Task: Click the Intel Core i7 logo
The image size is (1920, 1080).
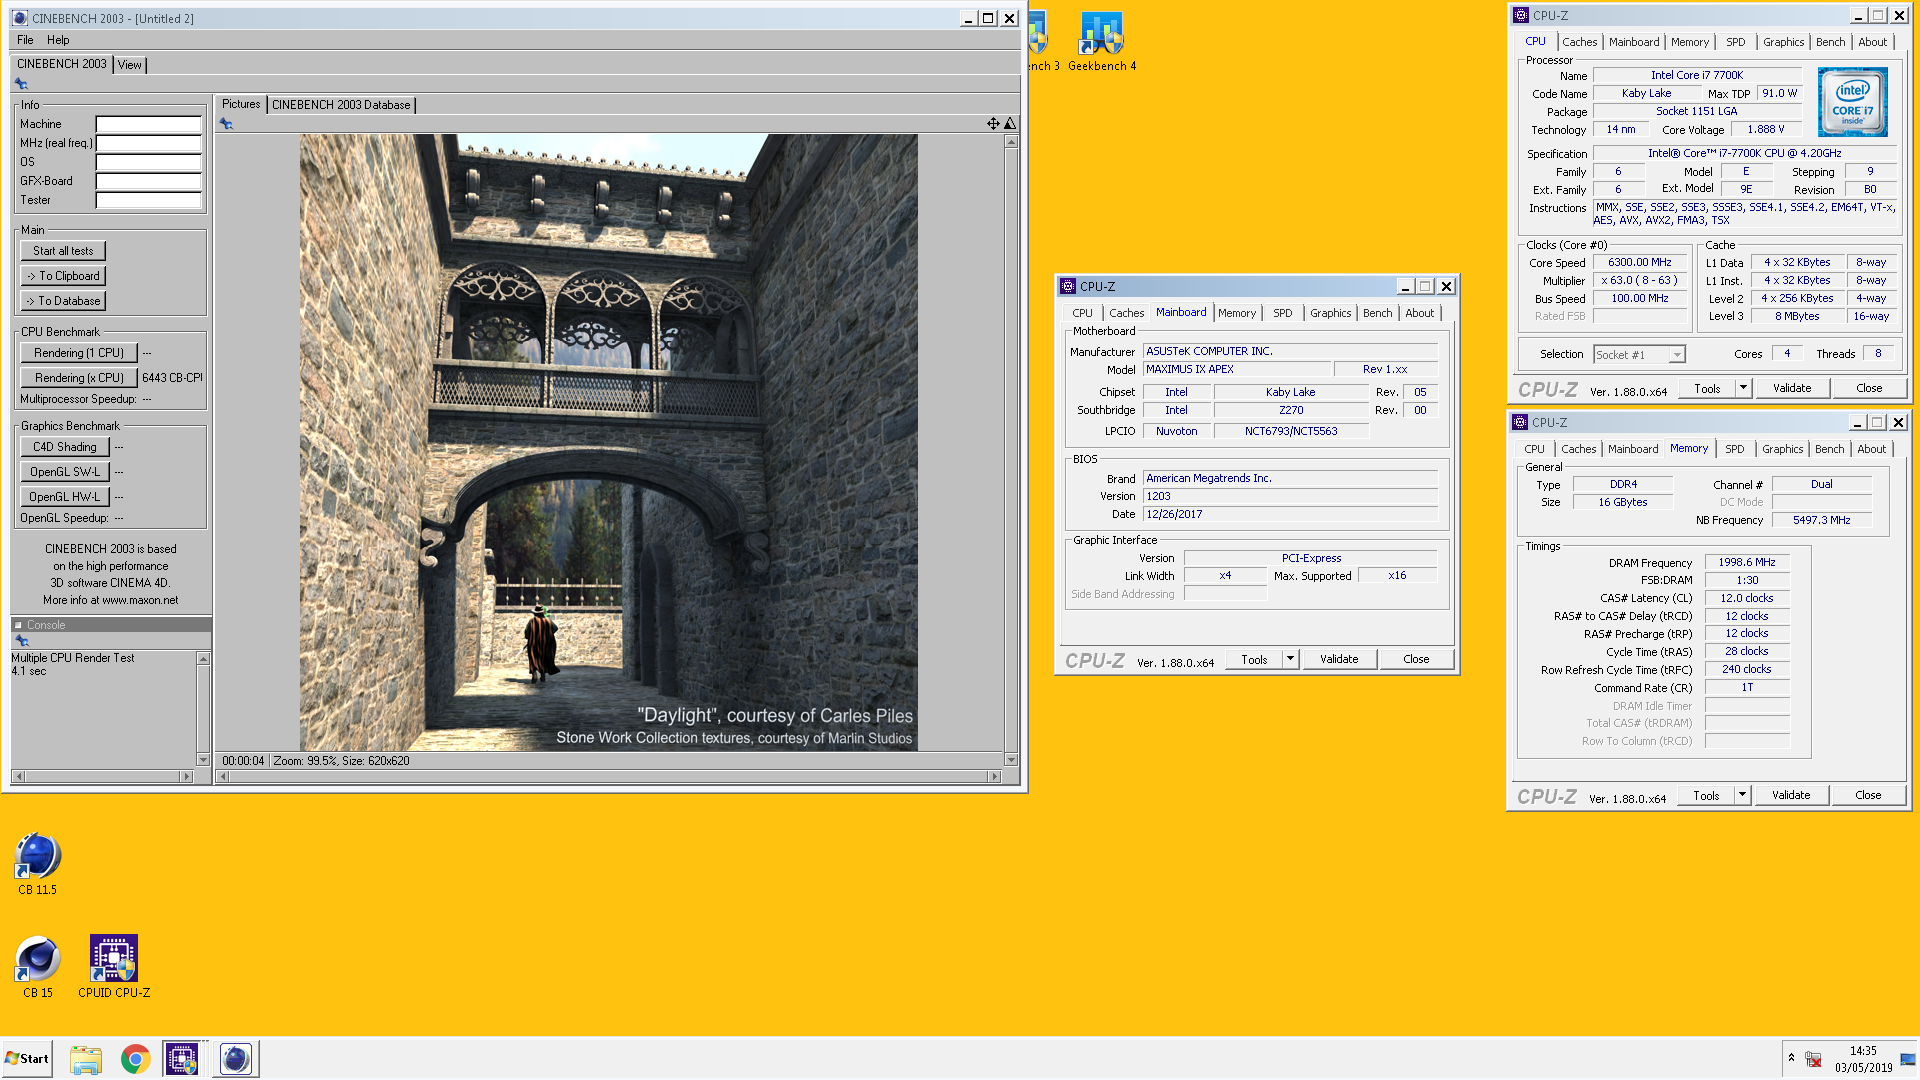Action: (1852, 102)
